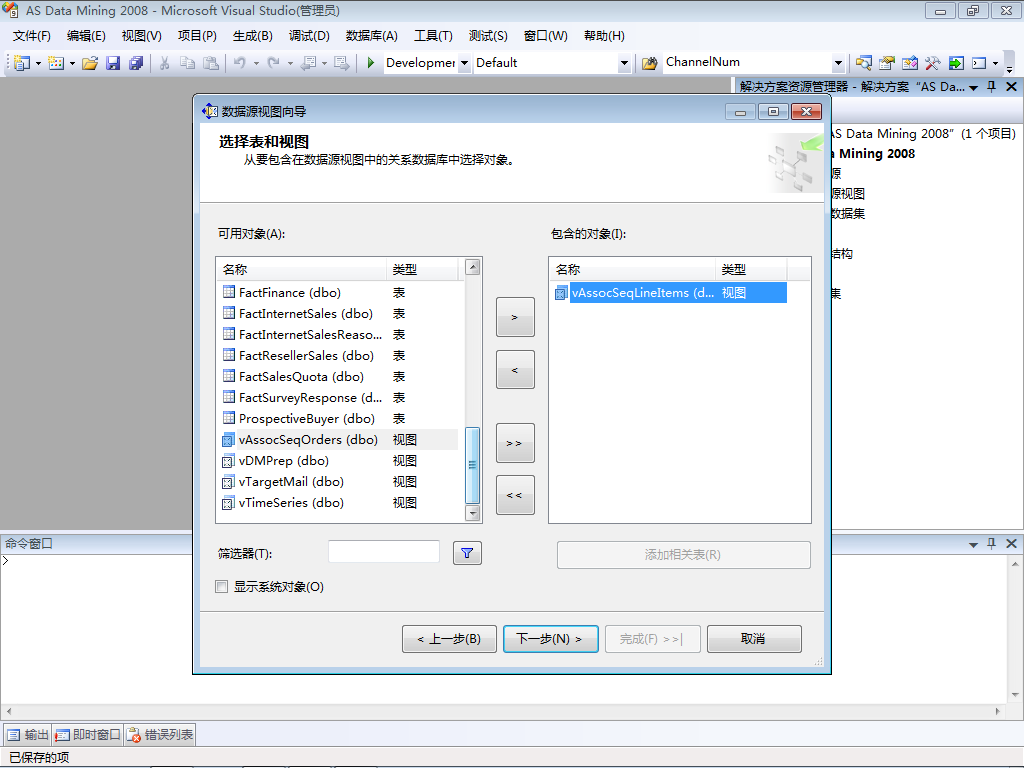Image resolution: width=1024 pixels, height=768 pixels.
Task: Click the green Start Debugging arrow
Action: click(370, 63)
